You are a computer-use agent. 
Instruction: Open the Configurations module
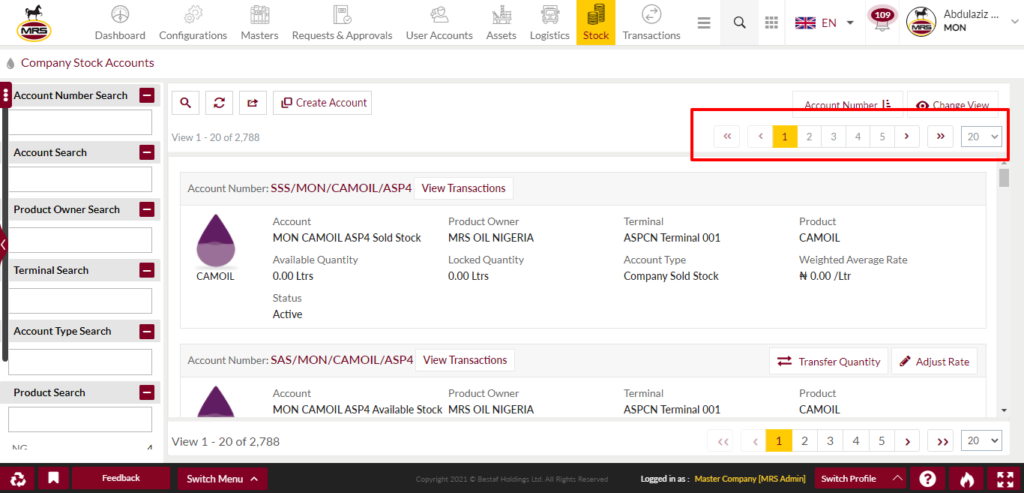coord(193,23)
